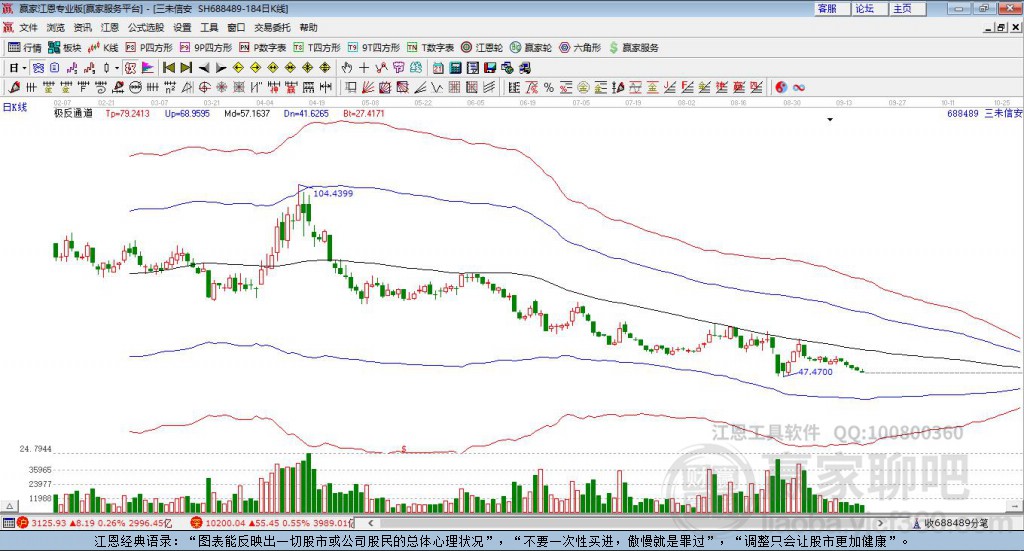Open the 资讯 menu

pos(82,27)
